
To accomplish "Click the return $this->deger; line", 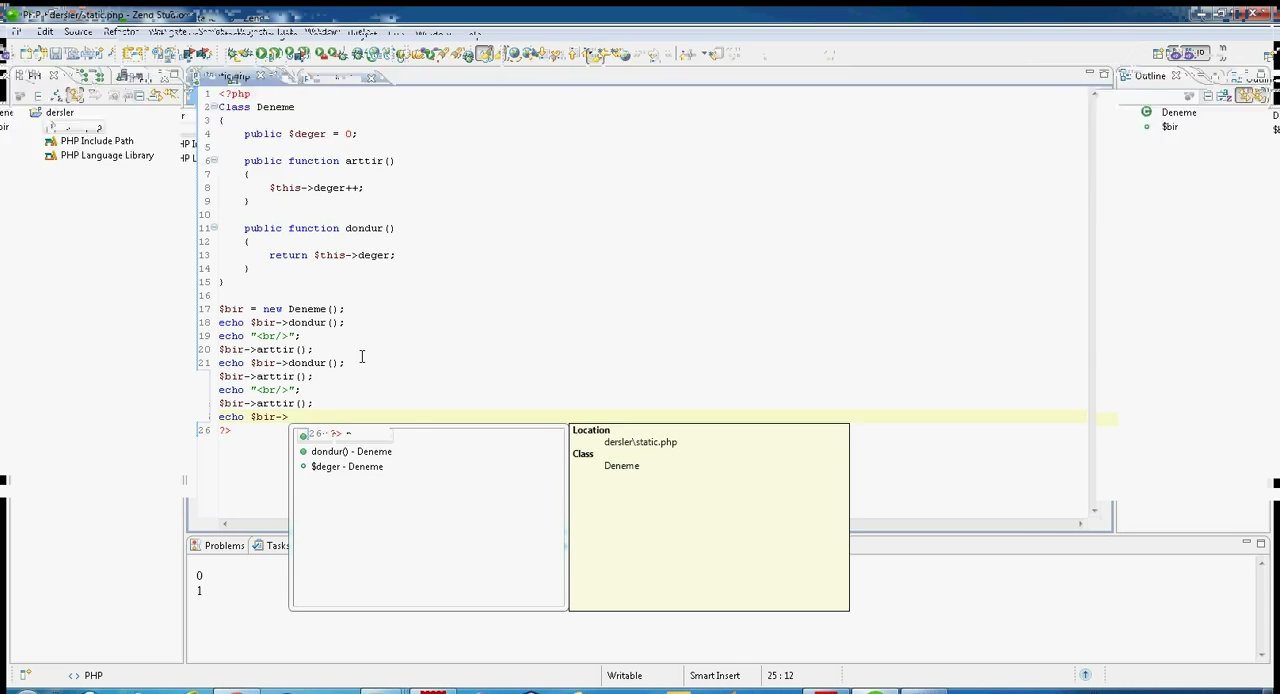I will coord(332,255).
